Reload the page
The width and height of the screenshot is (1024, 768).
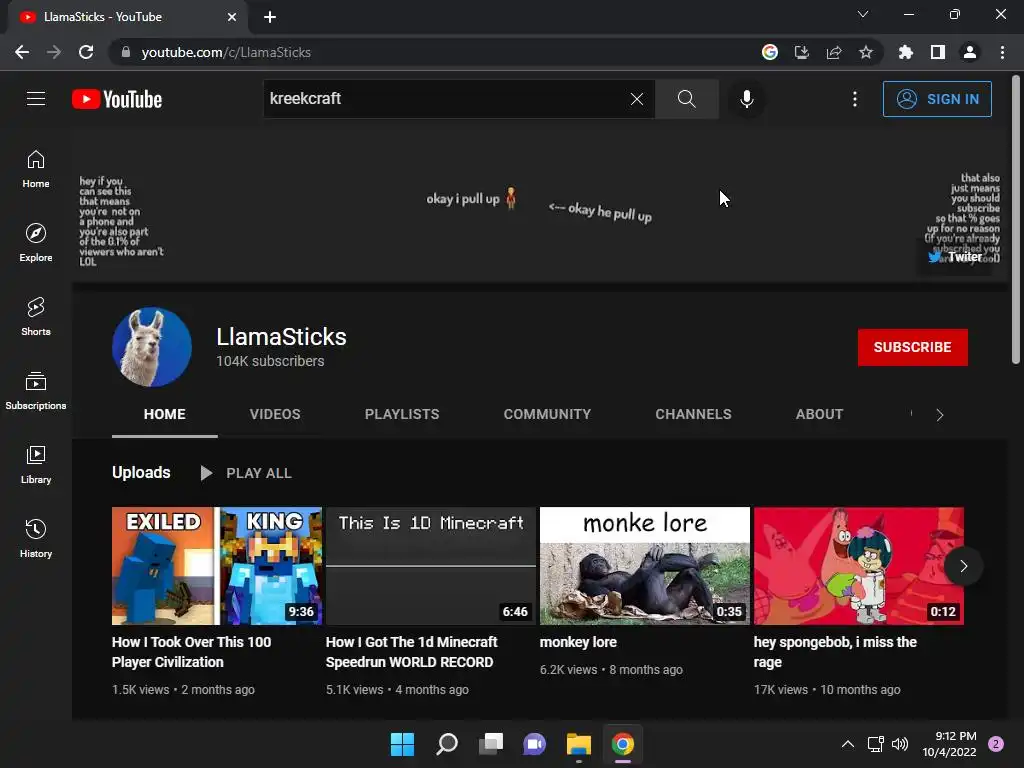[x=86, y=52]
